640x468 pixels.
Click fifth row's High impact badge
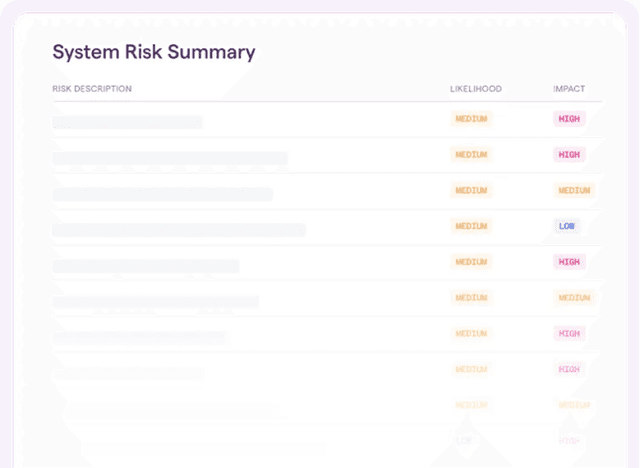(569, 262)
